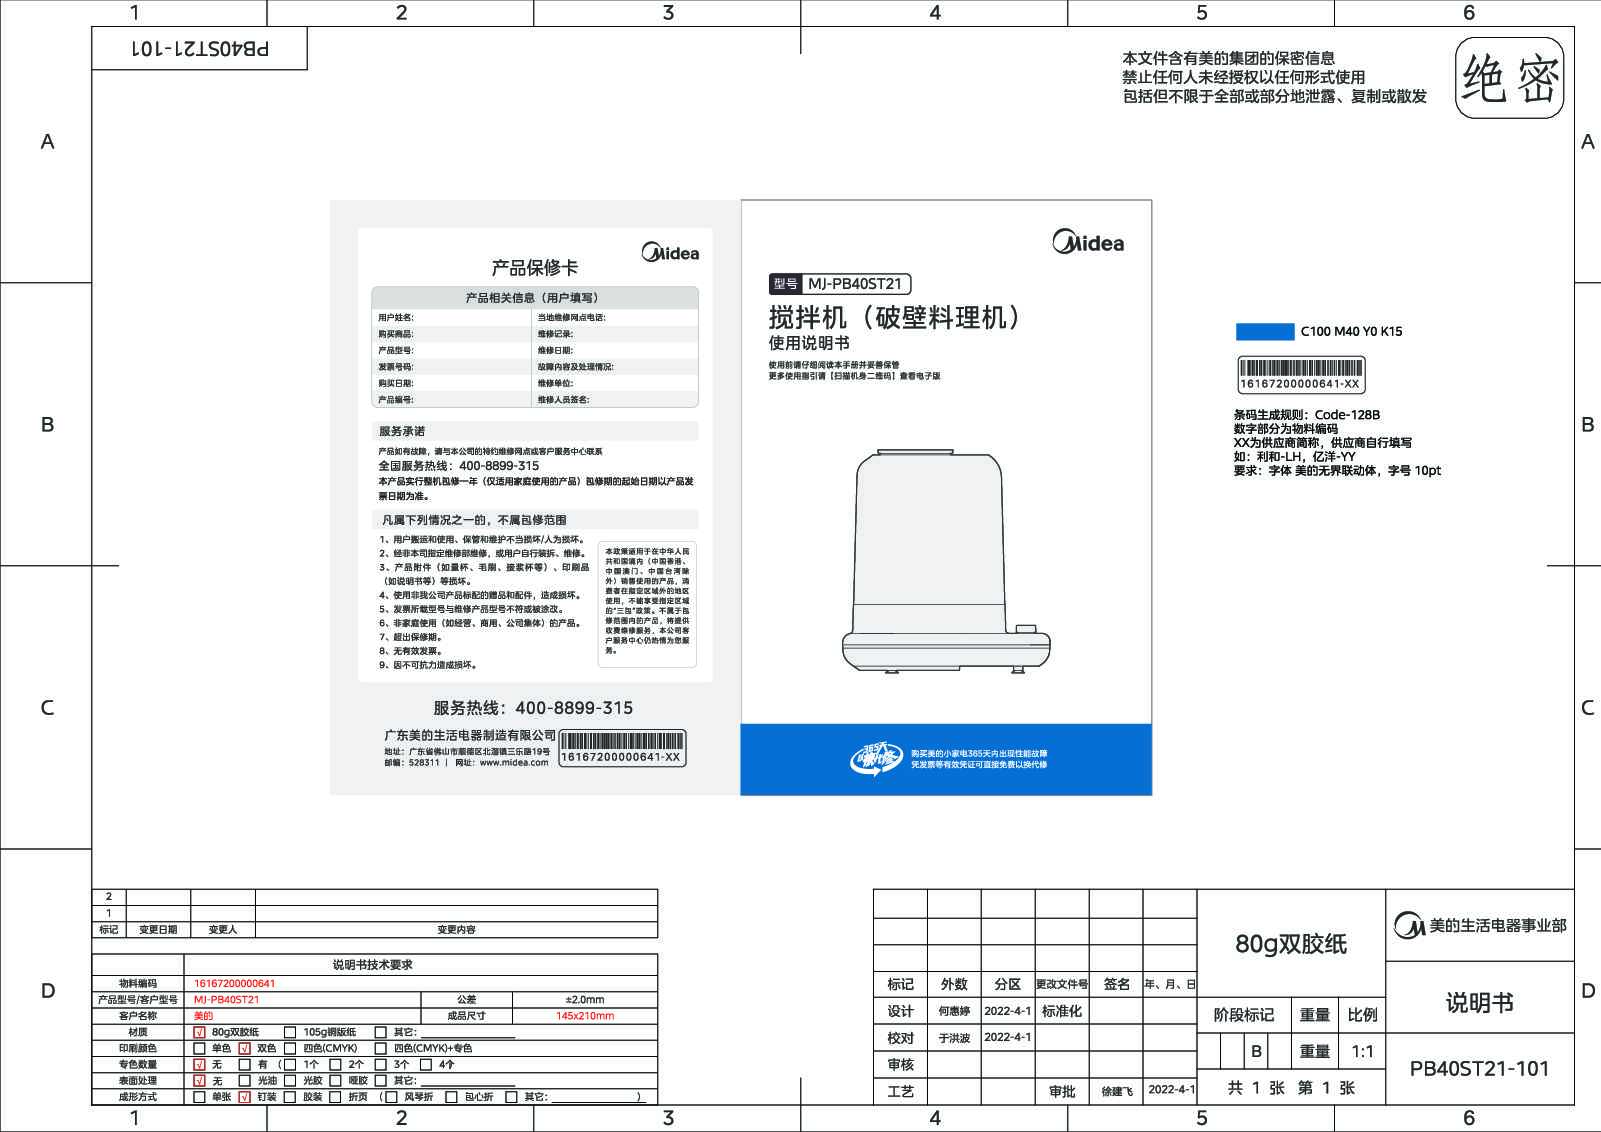Image resolution: width=1601 pixels, height=1132 pixels.
Task: Click the 说明书技术要求 table header
Action: pyautogui.click(x=373, y=965)
